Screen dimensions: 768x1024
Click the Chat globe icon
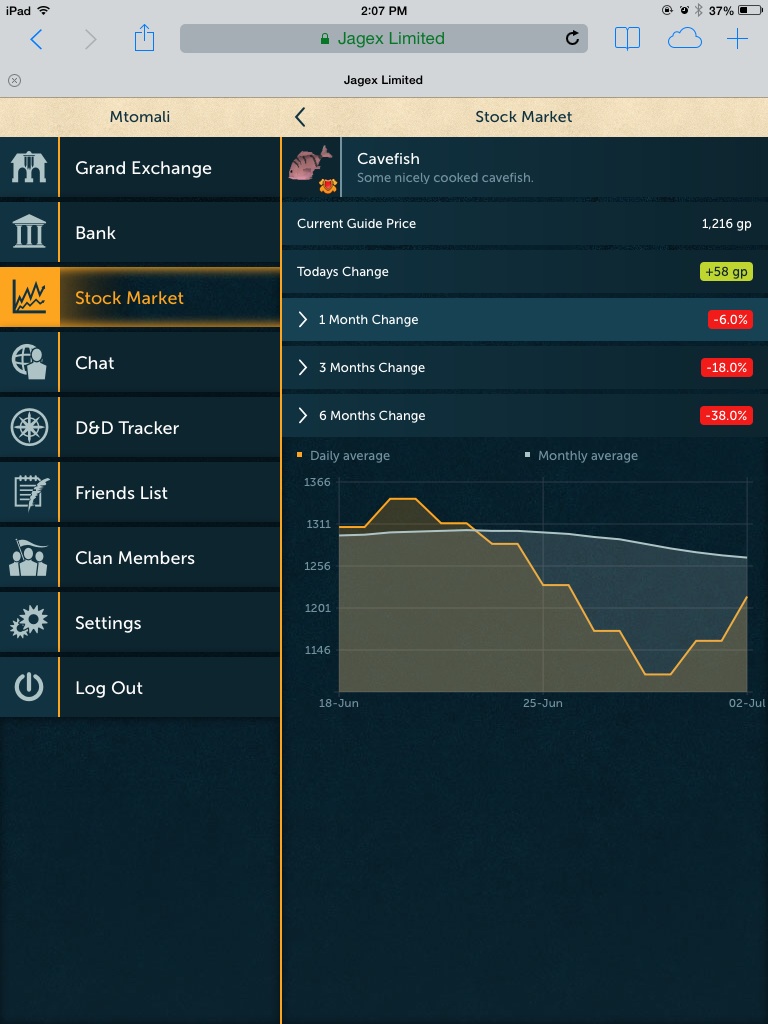pos(29,363)
